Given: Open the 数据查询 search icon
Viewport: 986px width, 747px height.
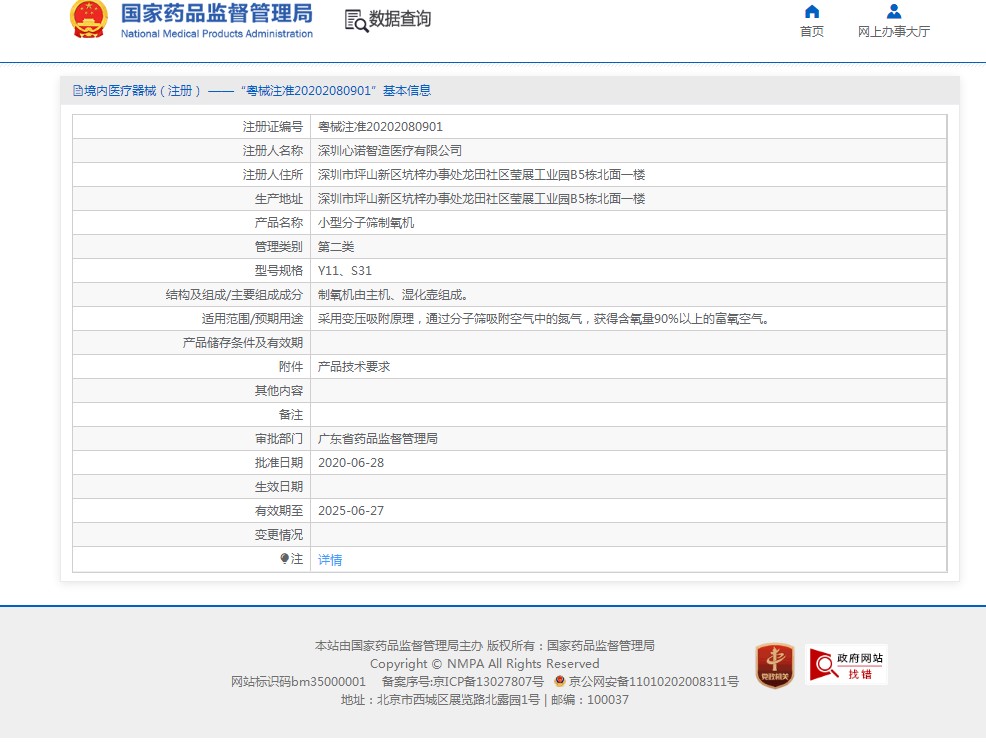Looking at the screenshot, I should 356,21.
